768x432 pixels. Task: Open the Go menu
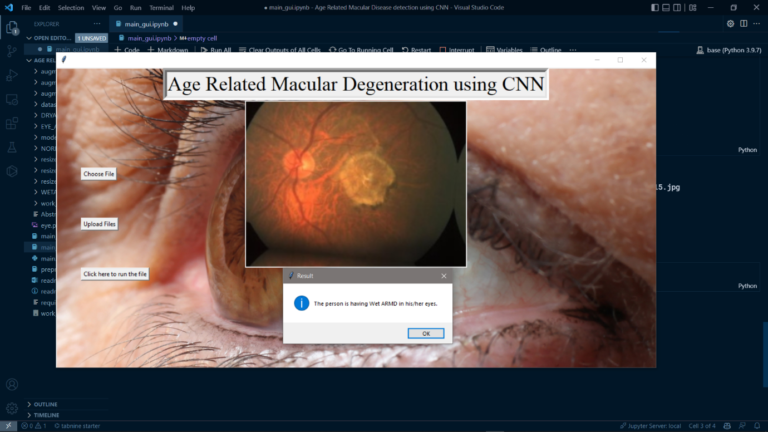pos(118,8)
